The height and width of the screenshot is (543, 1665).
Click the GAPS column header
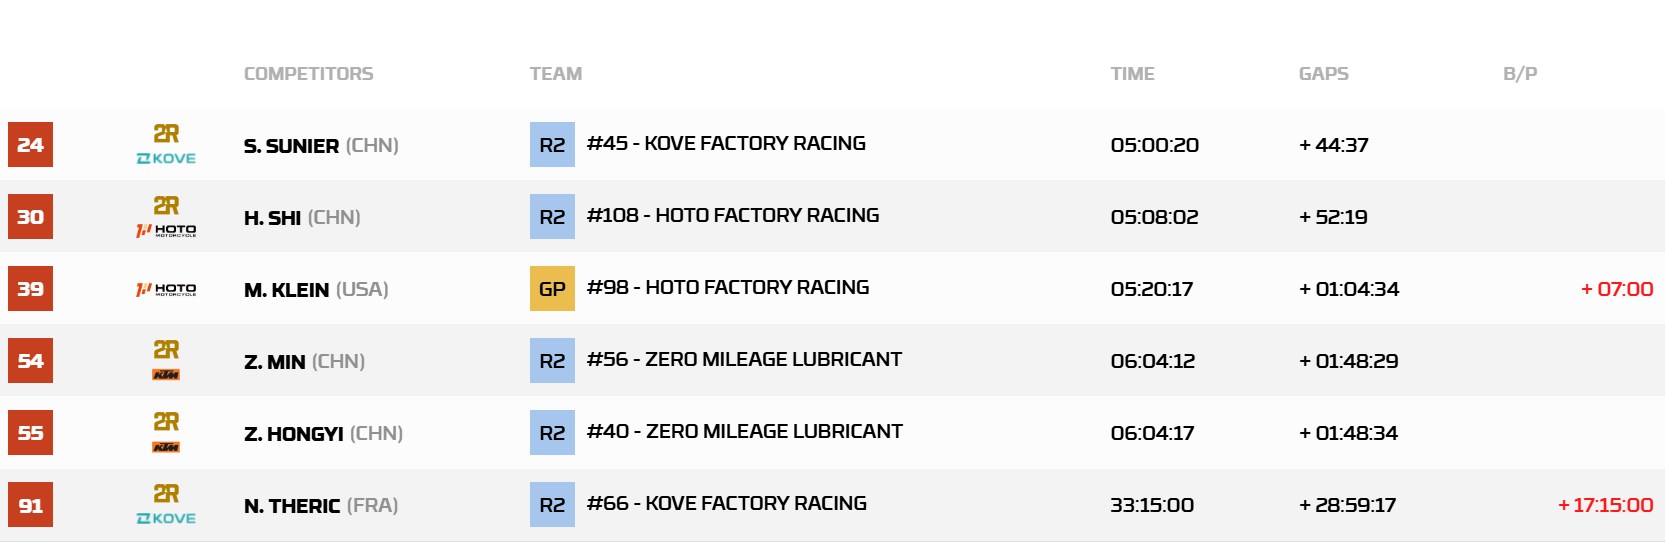point(1323,74)
